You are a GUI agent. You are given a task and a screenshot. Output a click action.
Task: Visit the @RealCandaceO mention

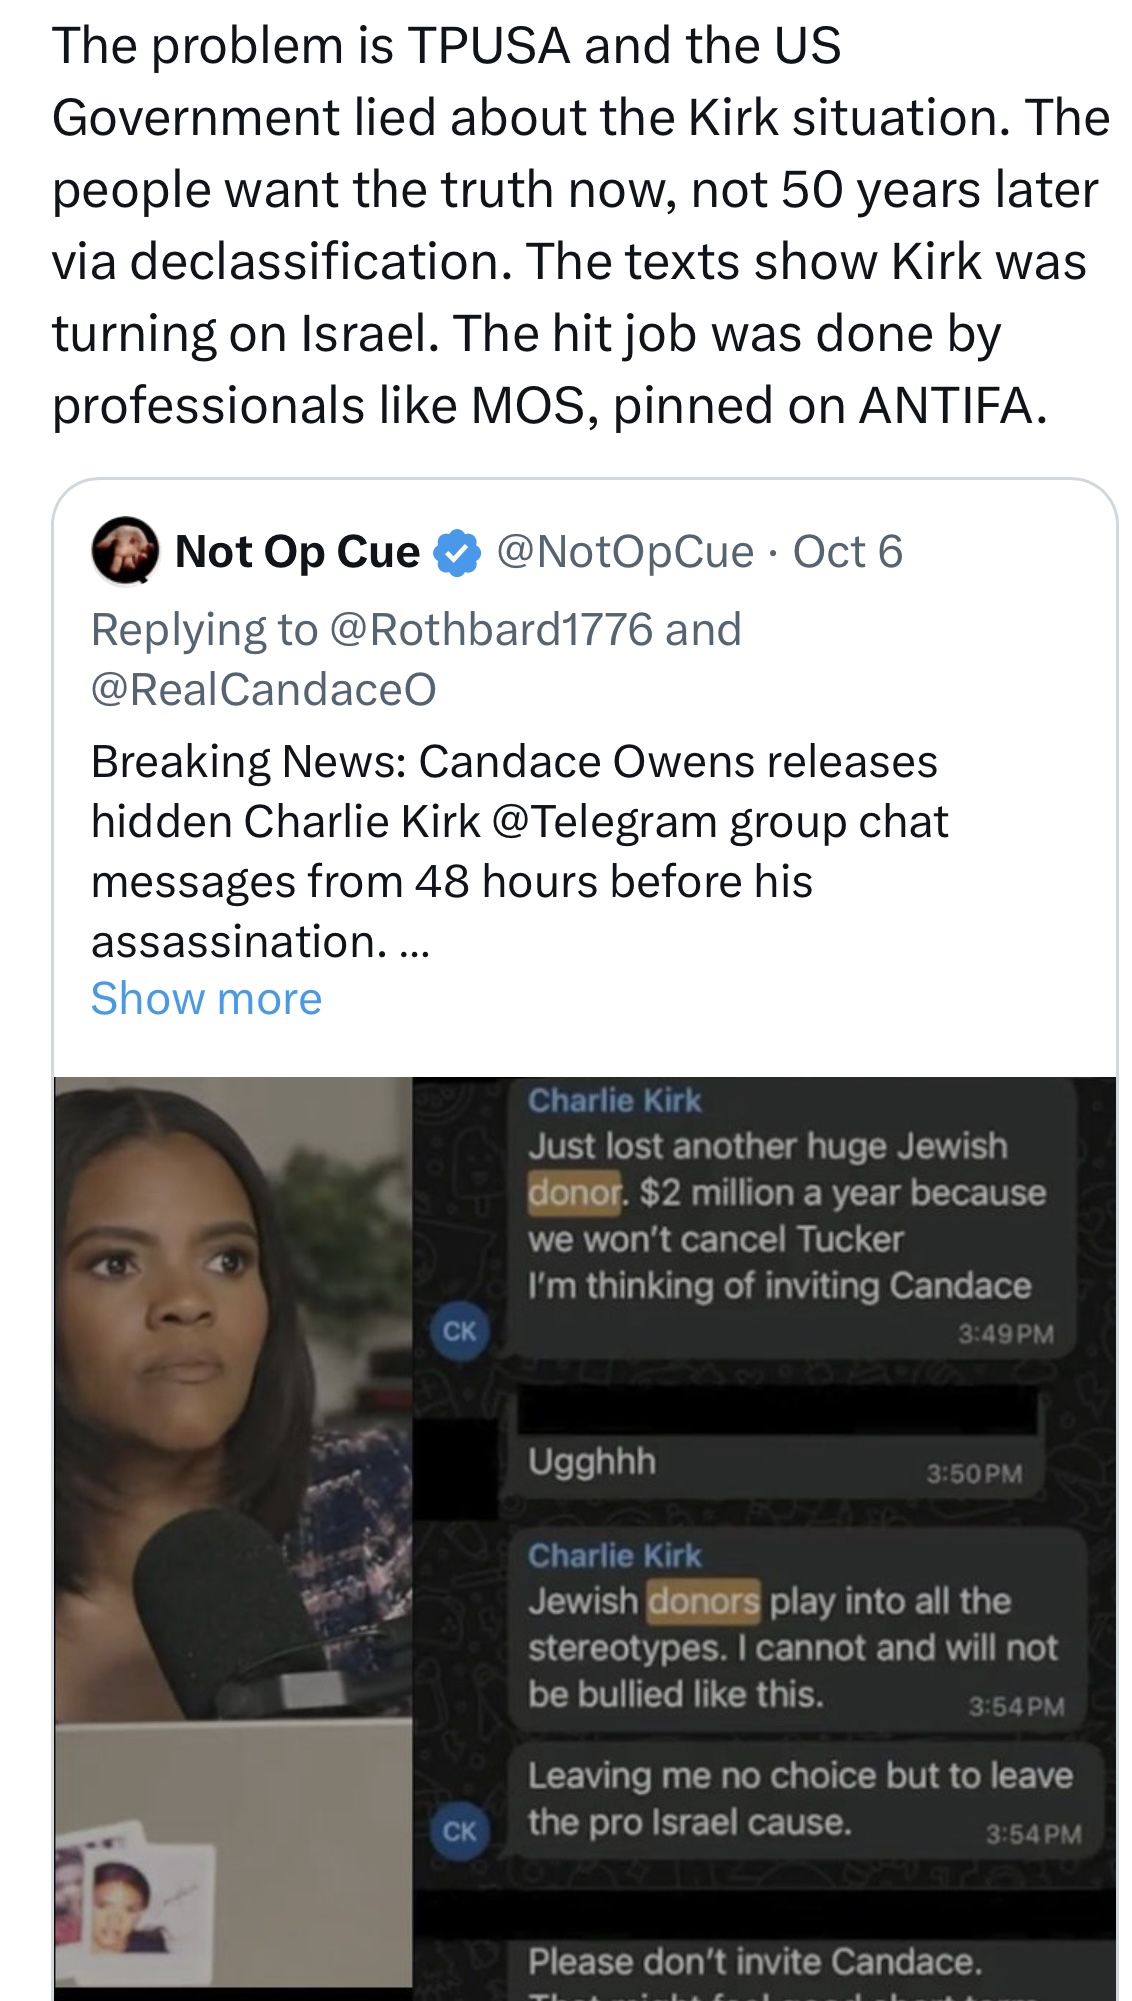(x=264, y=690)
